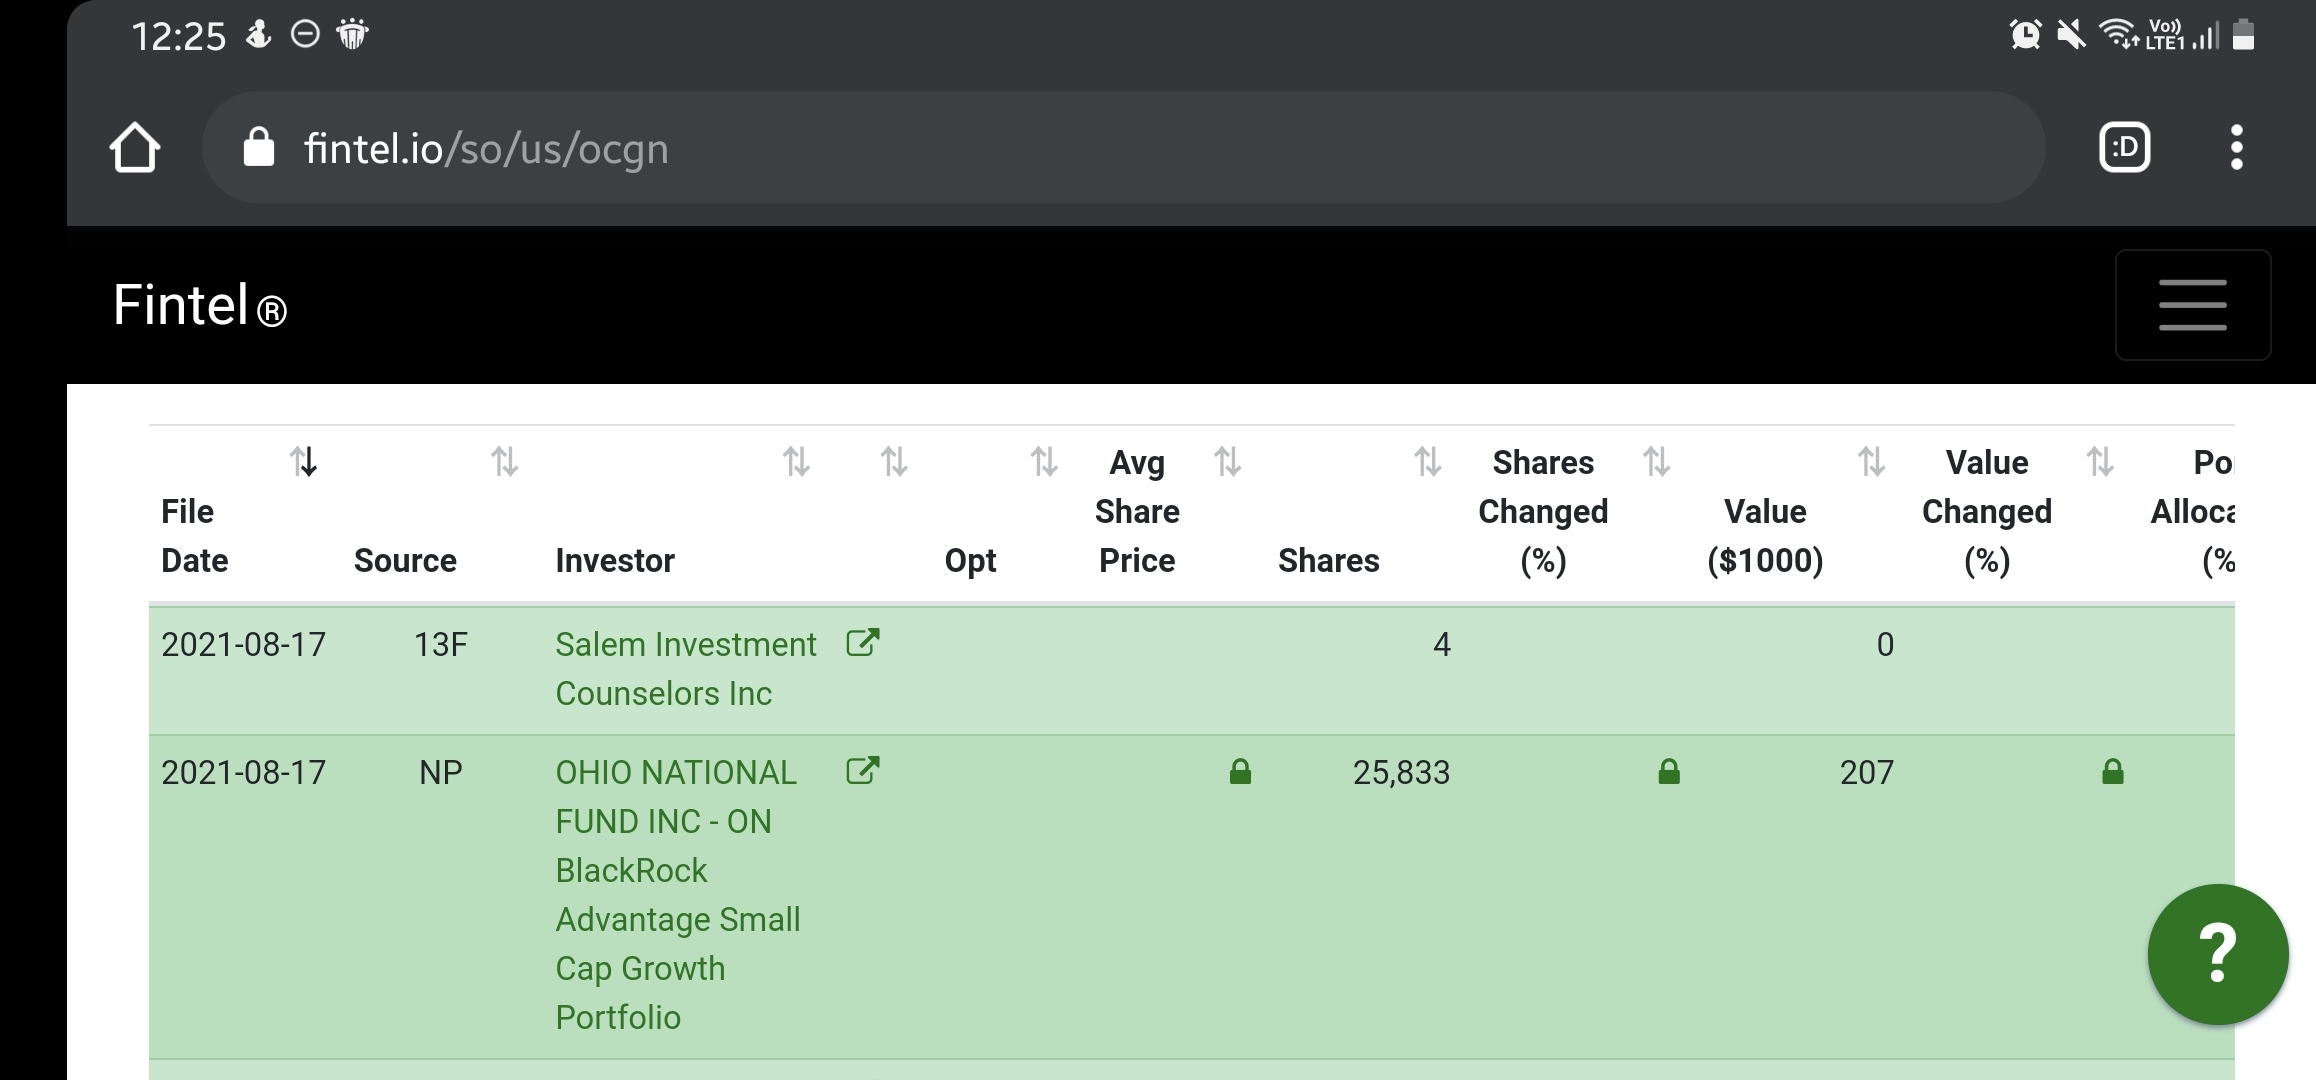Click the lock icon in Shares Changed column

[1668, 772]
